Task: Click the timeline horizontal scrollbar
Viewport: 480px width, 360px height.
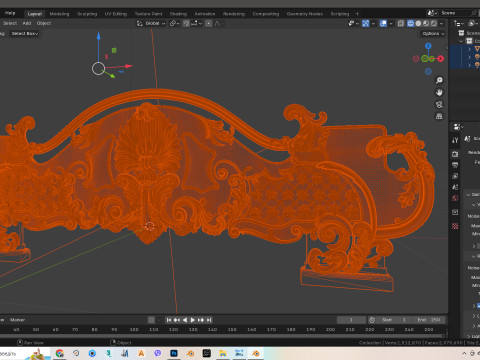Action: point(223,336)
